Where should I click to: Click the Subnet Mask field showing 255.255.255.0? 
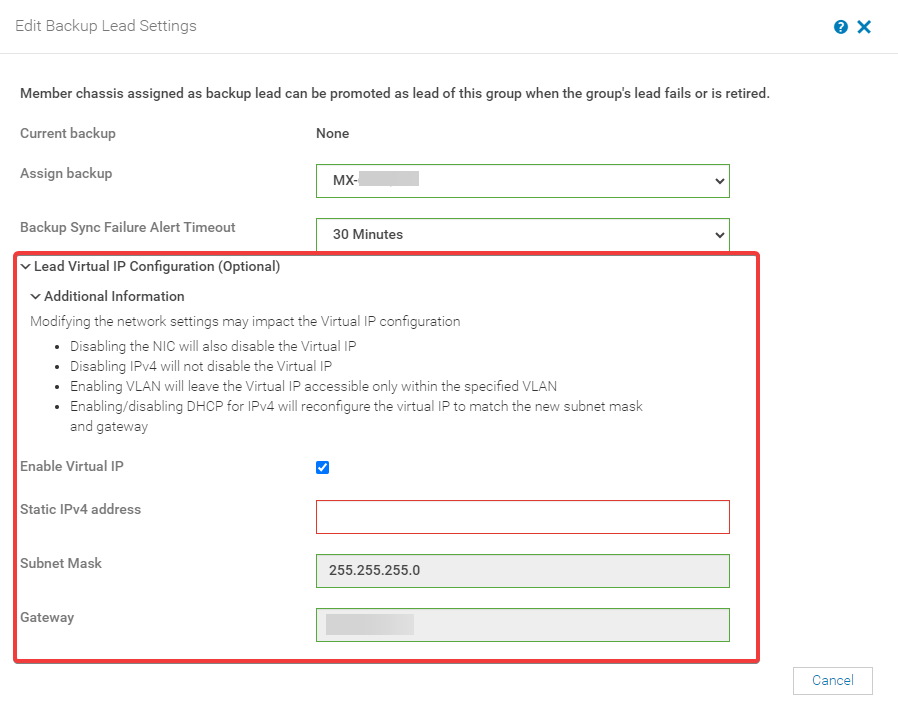[522, 571]
